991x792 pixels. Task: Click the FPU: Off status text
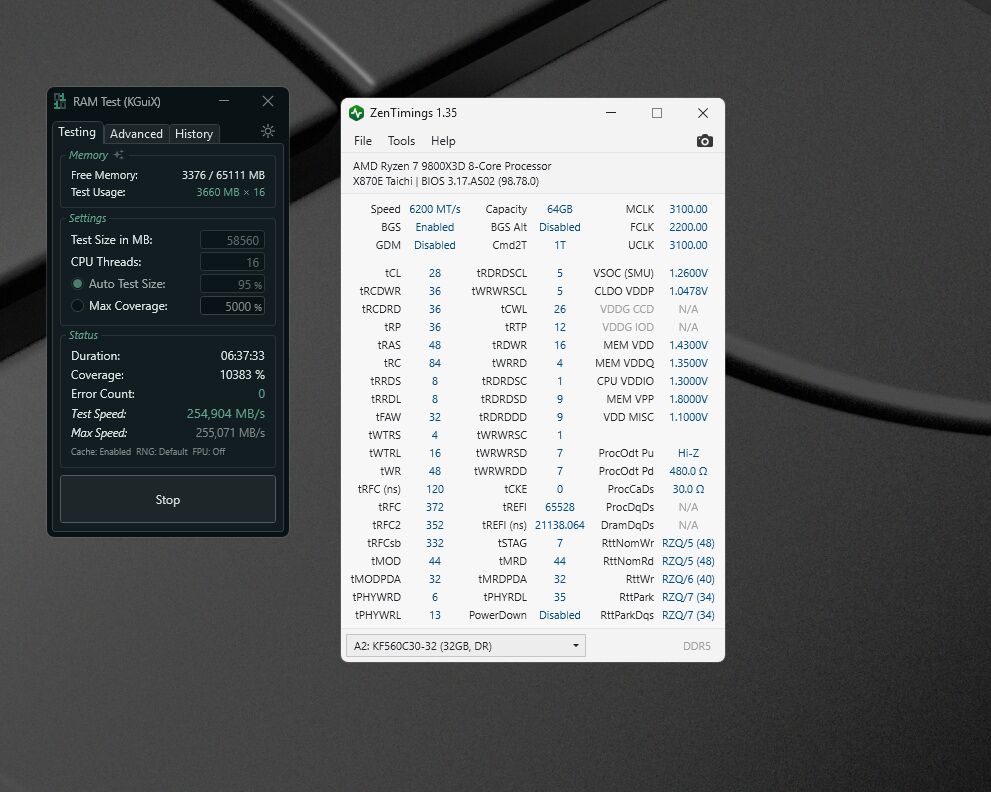coord(209,452)
